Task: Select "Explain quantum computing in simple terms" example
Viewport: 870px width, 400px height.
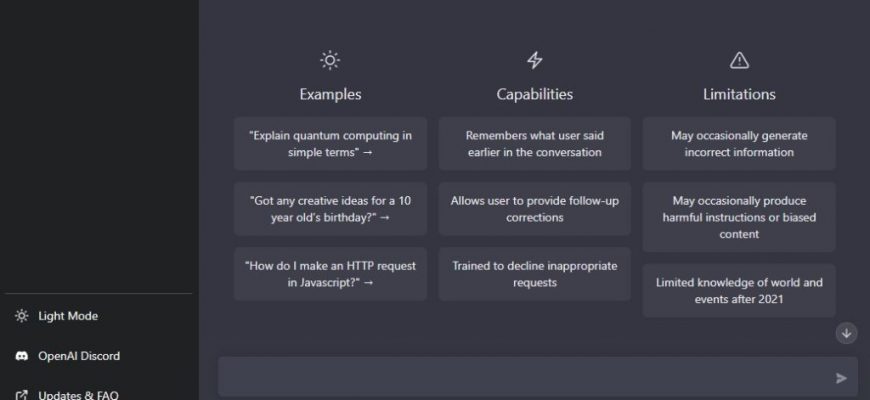Action: pyautogui.click(x=330, y=144)
